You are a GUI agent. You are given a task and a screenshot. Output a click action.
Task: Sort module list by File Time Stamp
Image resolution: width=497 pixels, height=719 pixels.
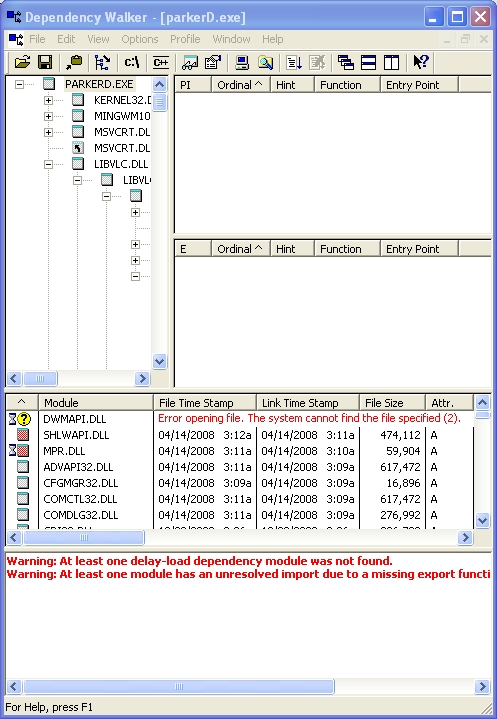205,403
